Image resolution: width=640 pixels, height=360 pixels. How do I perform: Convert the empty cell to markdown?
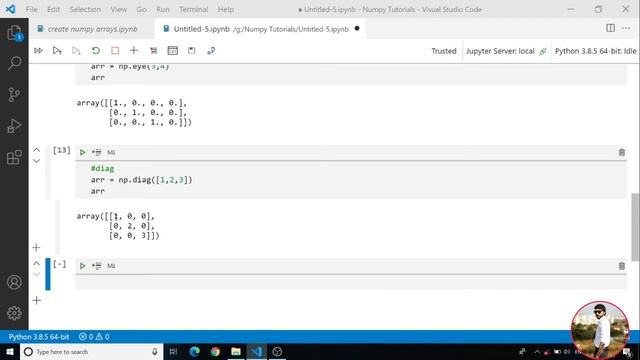pos(111,266)
